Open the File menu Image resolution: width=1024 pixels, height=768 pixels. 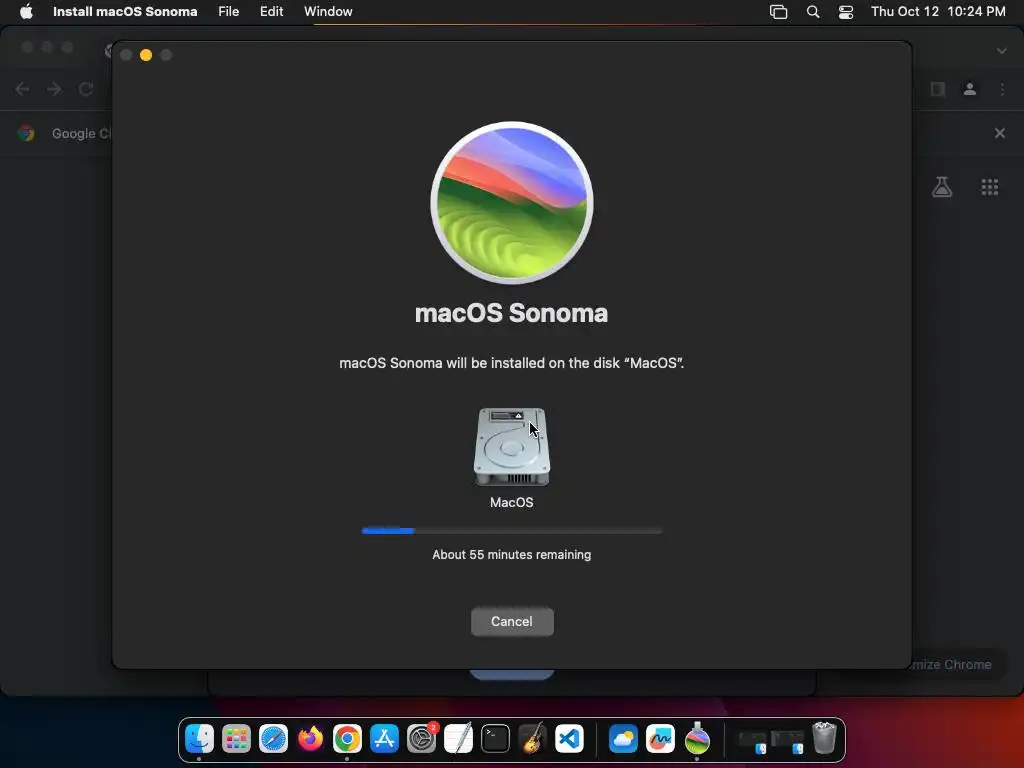click(x=229, y=11)
